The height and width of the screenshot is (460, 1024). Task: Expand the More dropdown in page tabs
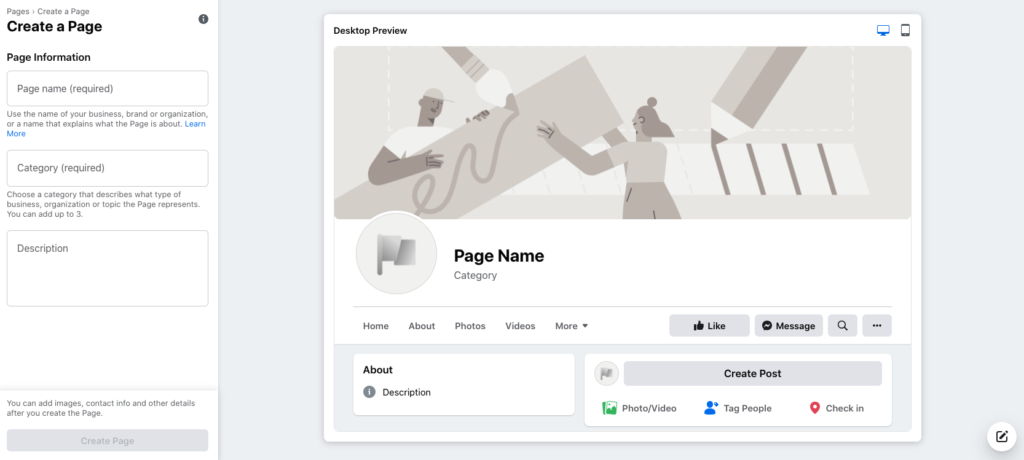572,326
